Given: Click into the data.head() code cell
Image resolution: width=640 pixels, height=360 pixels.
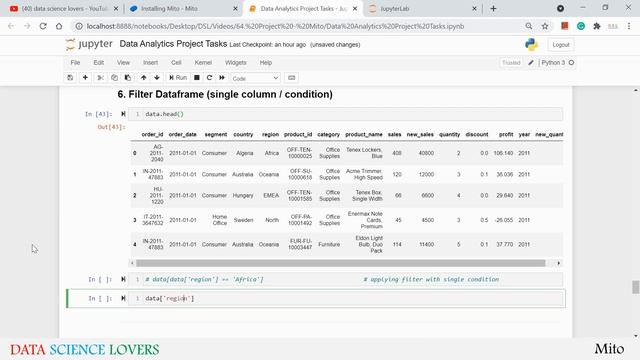Looking at the screenshot, I should point(345,114).
